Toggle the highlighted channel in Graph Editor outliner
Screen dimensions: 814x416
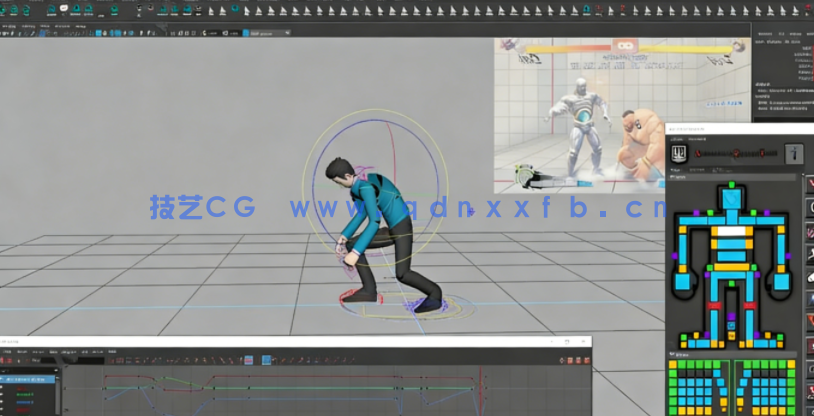(28, 379)
